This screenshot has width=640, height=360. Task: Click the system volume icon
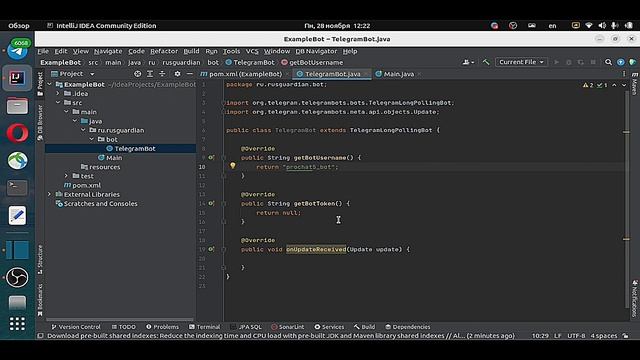click(602, 25)
